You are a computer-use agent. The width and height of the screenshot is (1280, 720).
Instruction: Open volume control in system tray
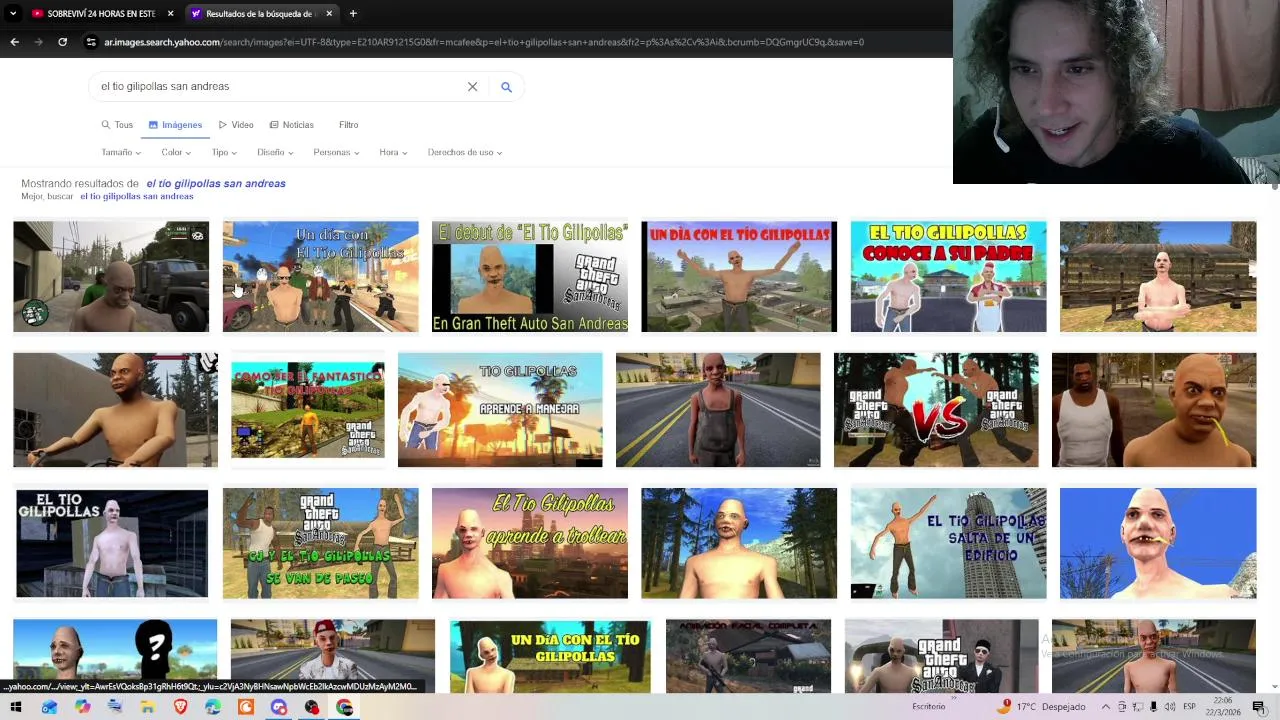coord(1170,707)
